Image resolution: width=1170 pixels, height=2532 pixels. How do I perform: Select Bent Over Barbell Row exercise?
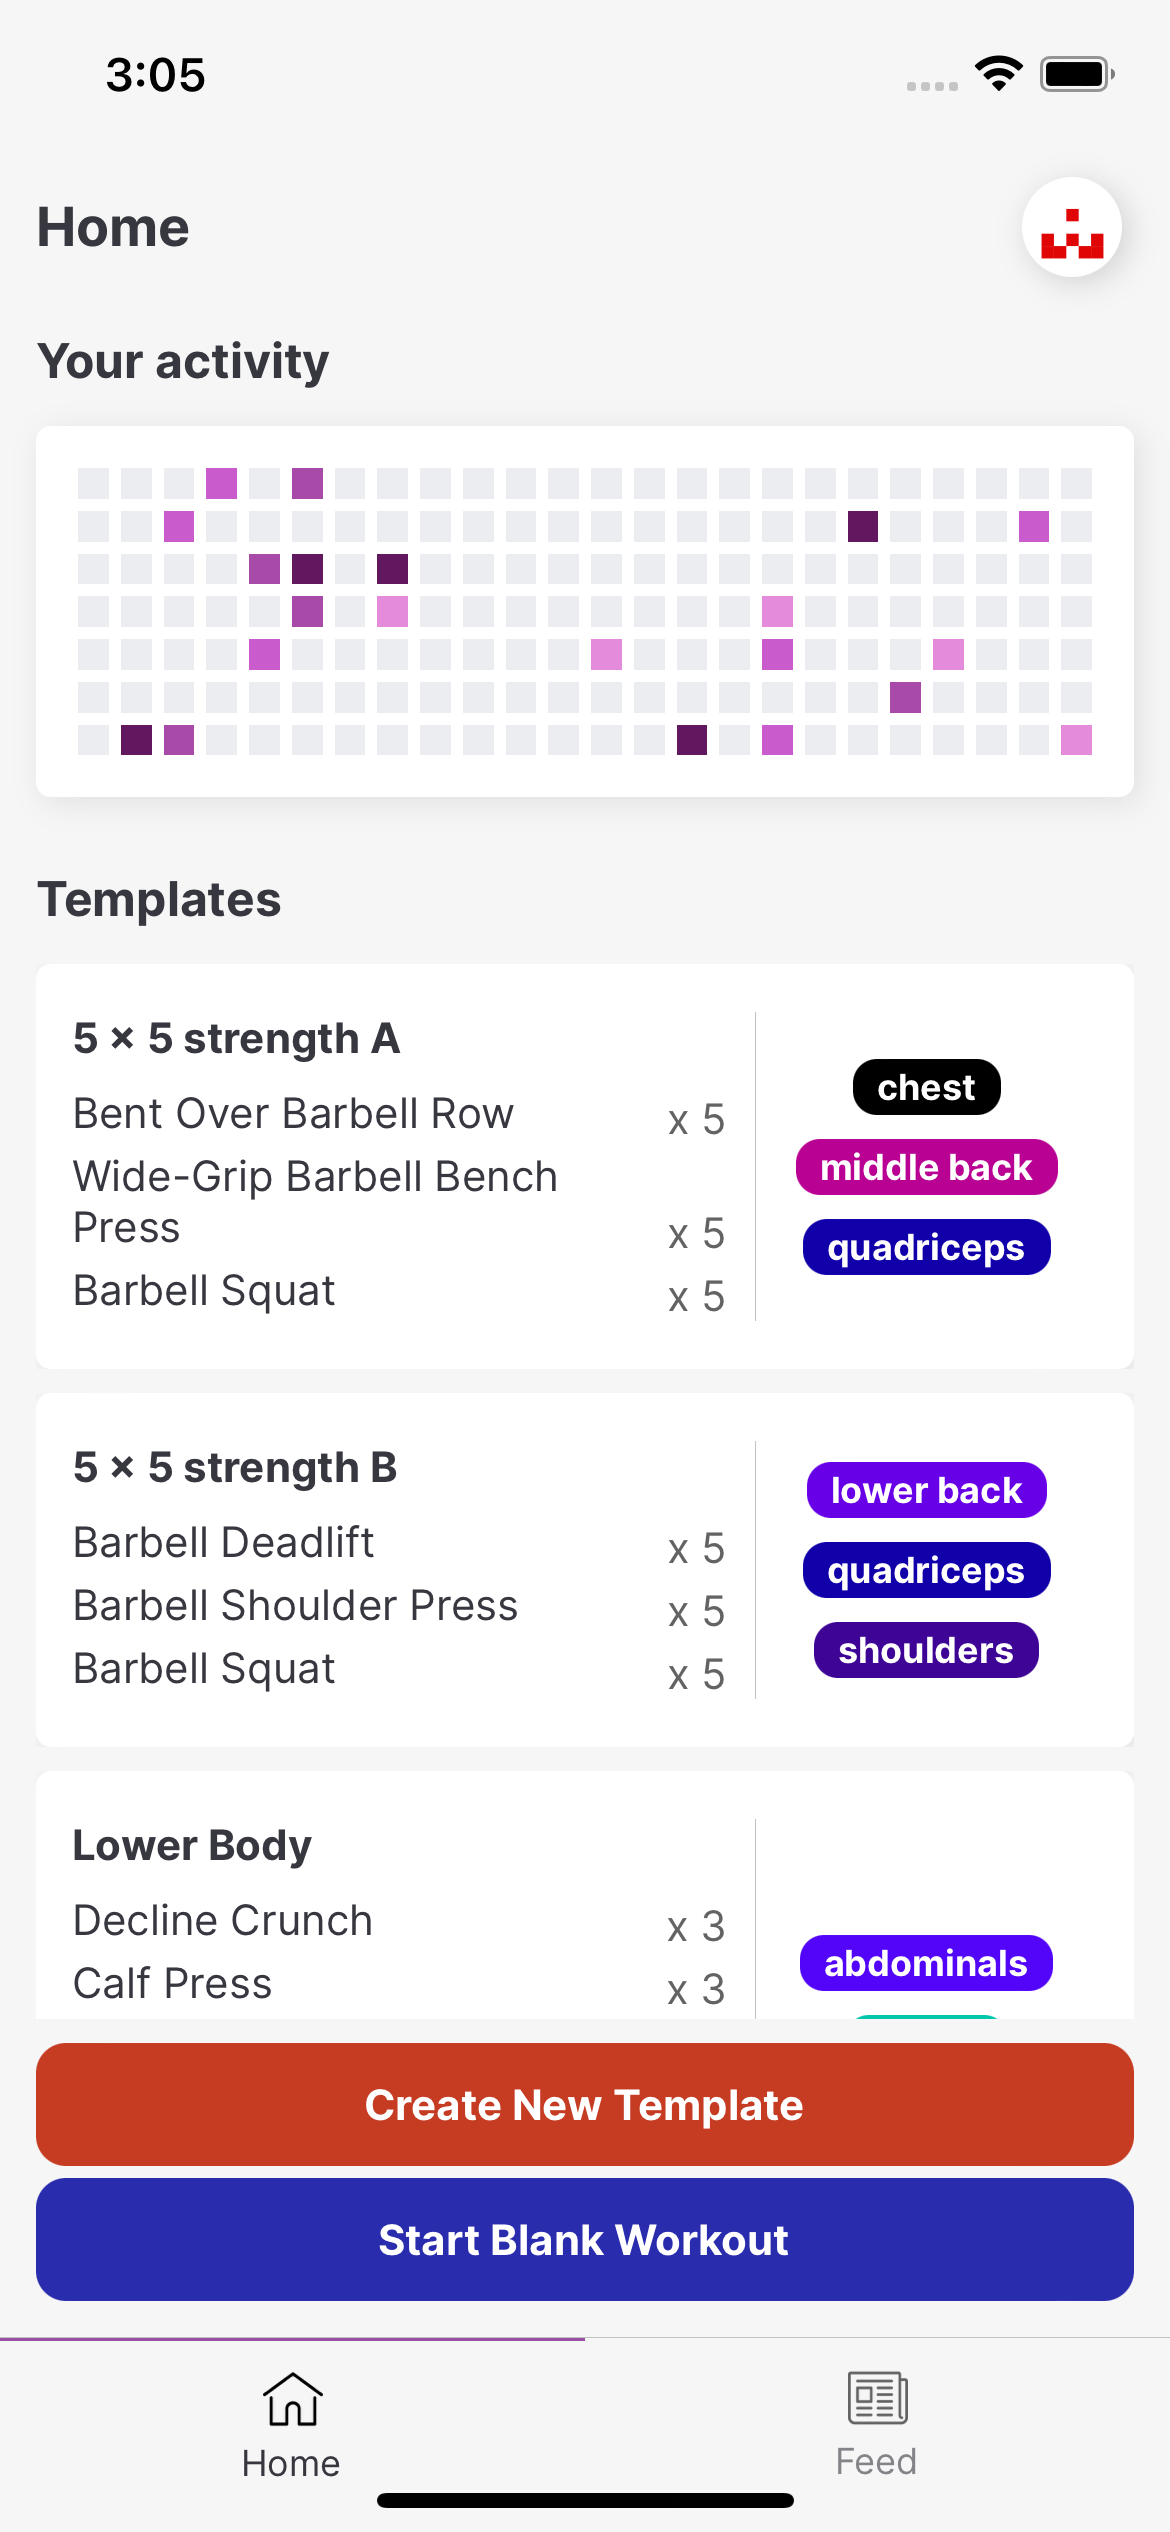click(398, 1114)
